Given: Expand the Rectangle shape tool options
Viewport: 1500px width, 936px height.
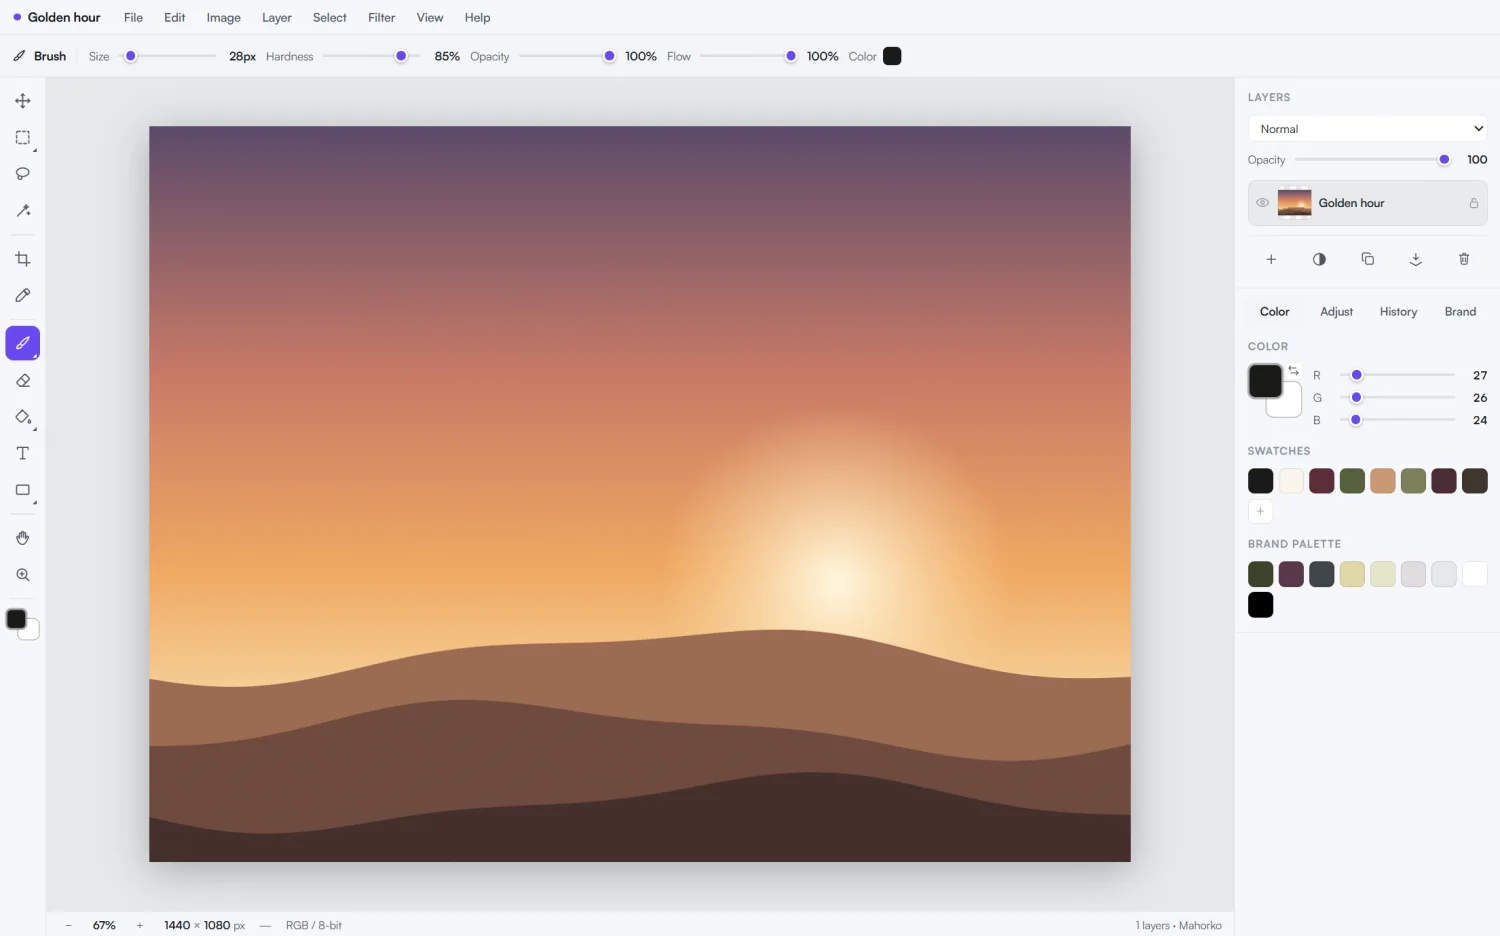Looking at the screenshot, I should coord(35,503).
